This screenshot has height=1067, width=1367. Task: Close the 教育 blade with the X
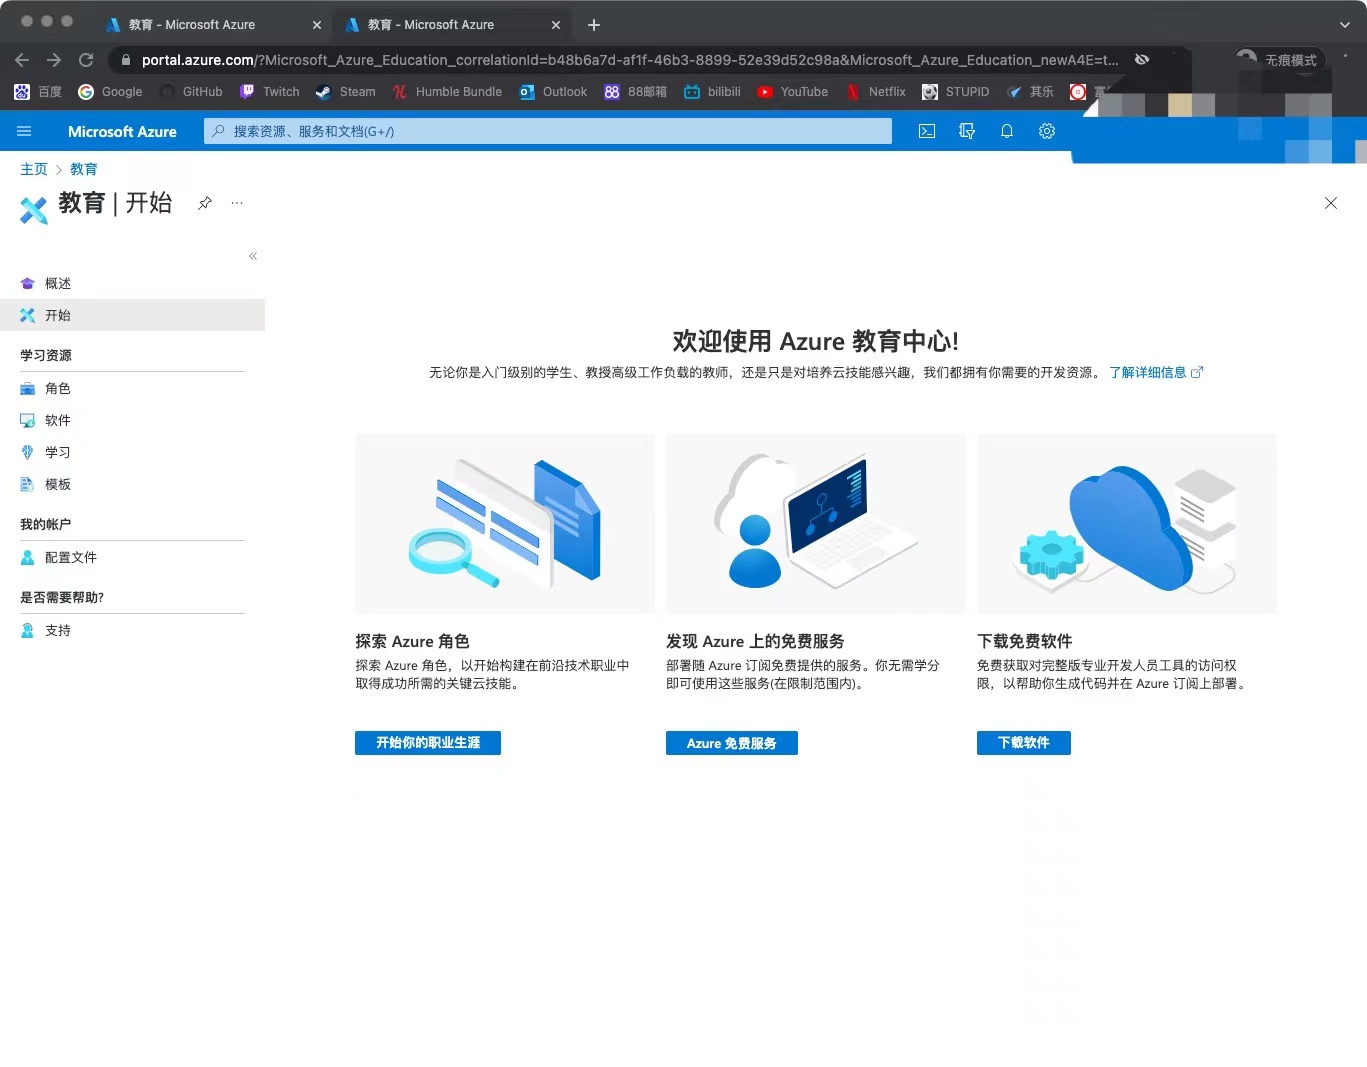click(1331, 203)
